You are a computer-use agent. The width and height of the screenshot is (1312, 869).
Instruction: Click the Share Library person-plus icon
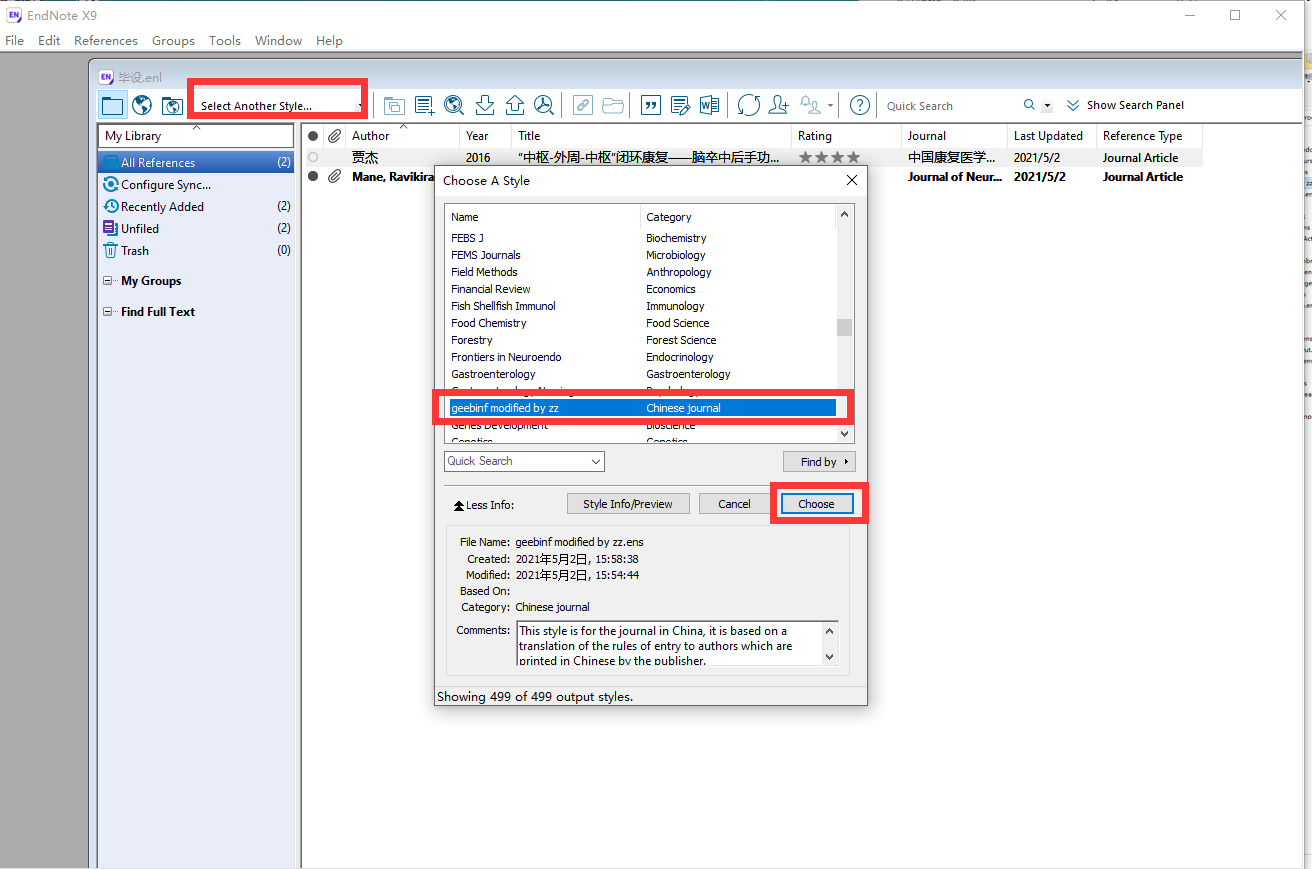779,105
